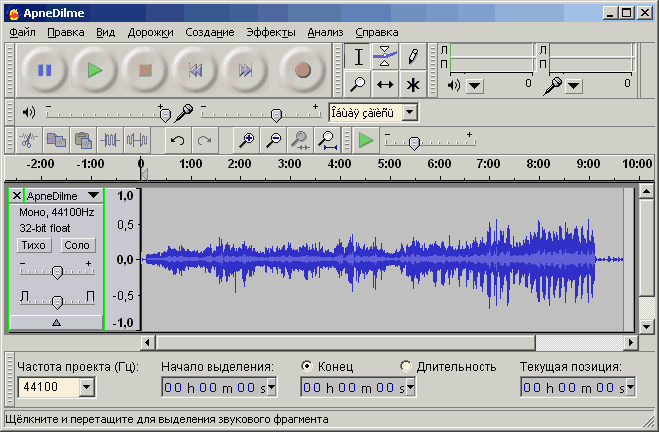This screenshot has width=659, height=432.
Task: Select the Draw pencil tool
Action: [x=413, y=56]
